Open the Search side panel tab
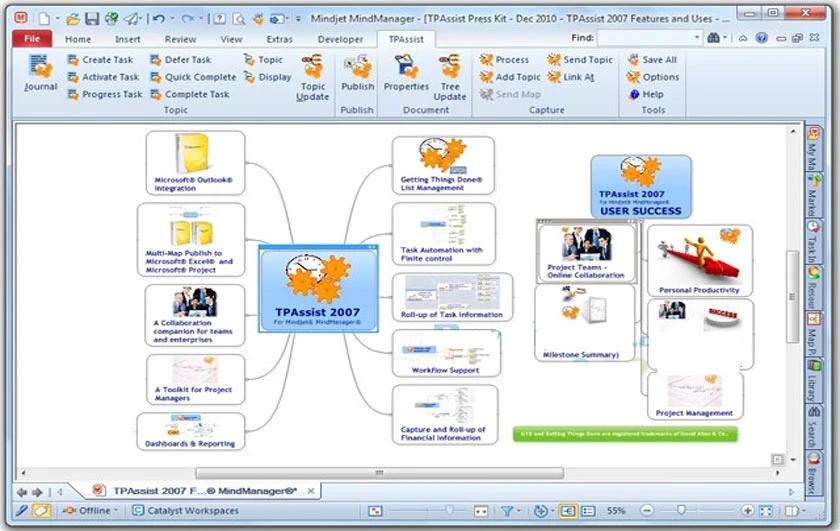The height and width of the screenshot is (531, 840). coord(814,427)
